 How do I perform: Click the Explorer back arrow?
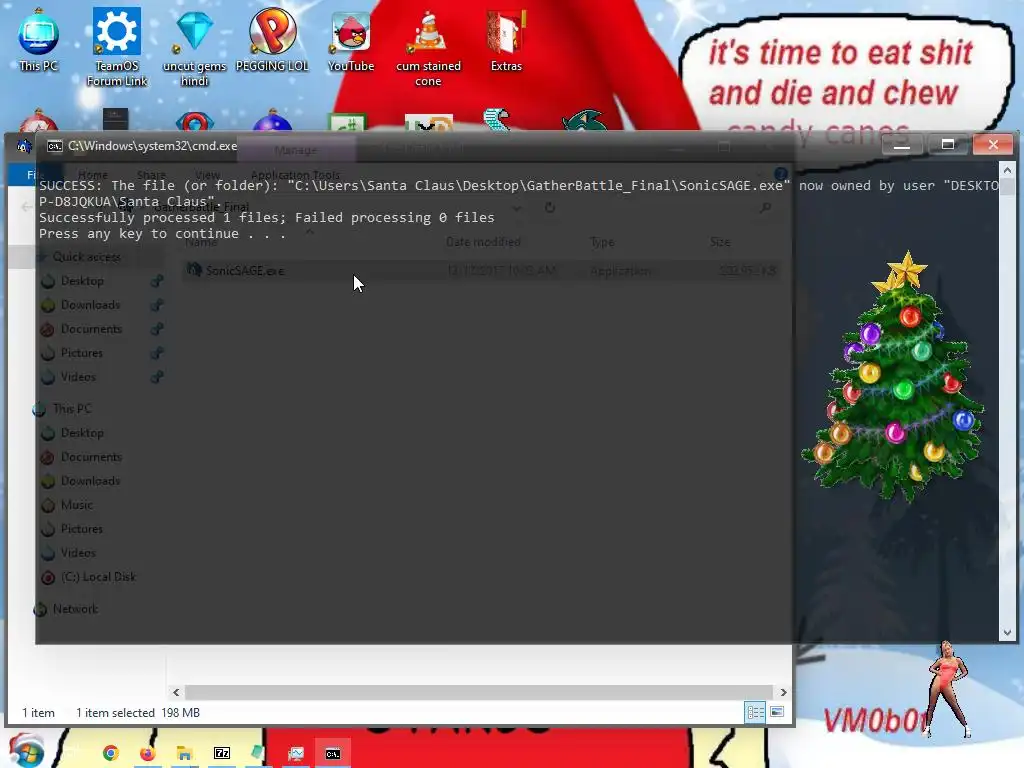tap(26, 207)
